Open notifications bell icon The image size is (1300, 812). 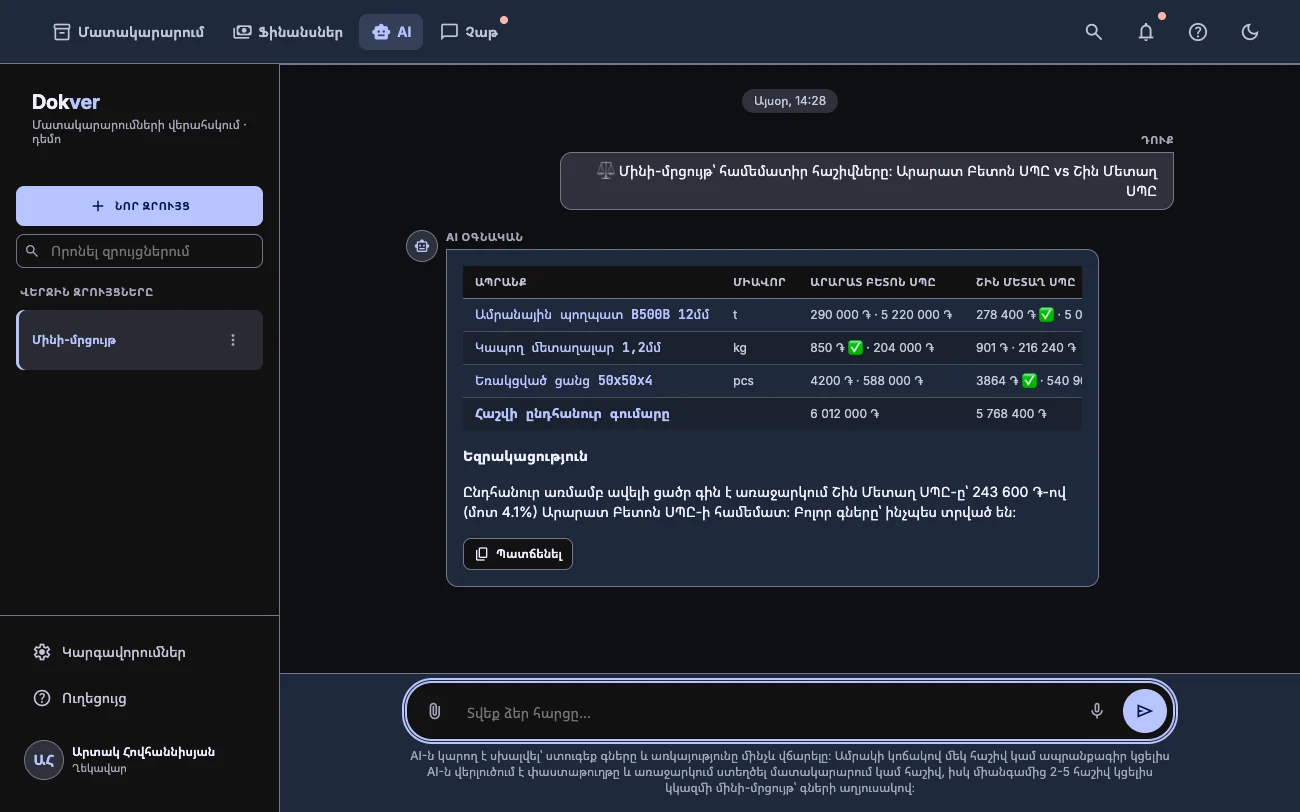[1146, 32]
